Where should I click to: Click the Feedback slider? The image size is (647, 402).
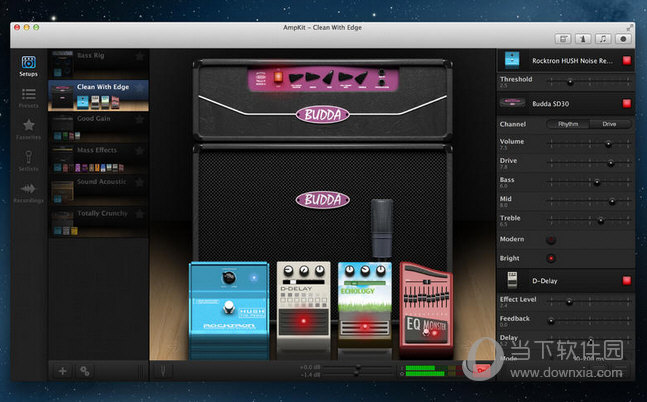(x=589, y=321)
